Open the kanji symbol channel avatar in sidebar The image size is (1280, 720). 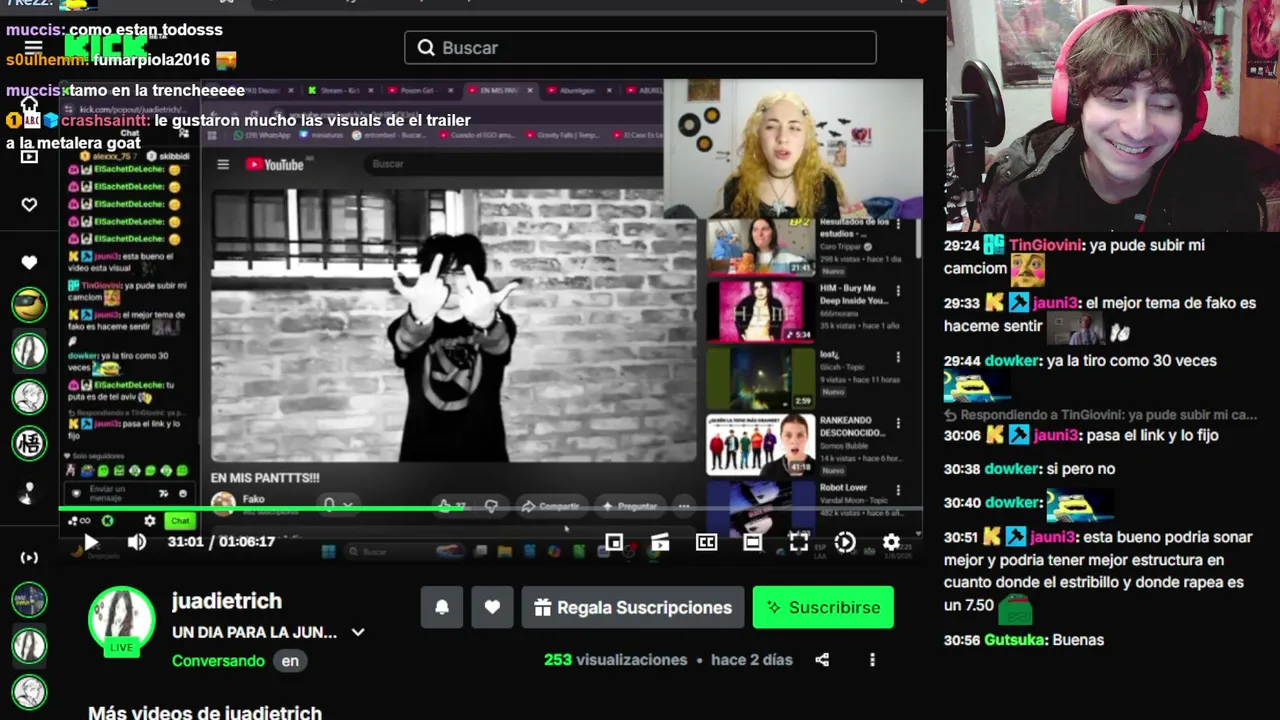[x=29, y=442]
